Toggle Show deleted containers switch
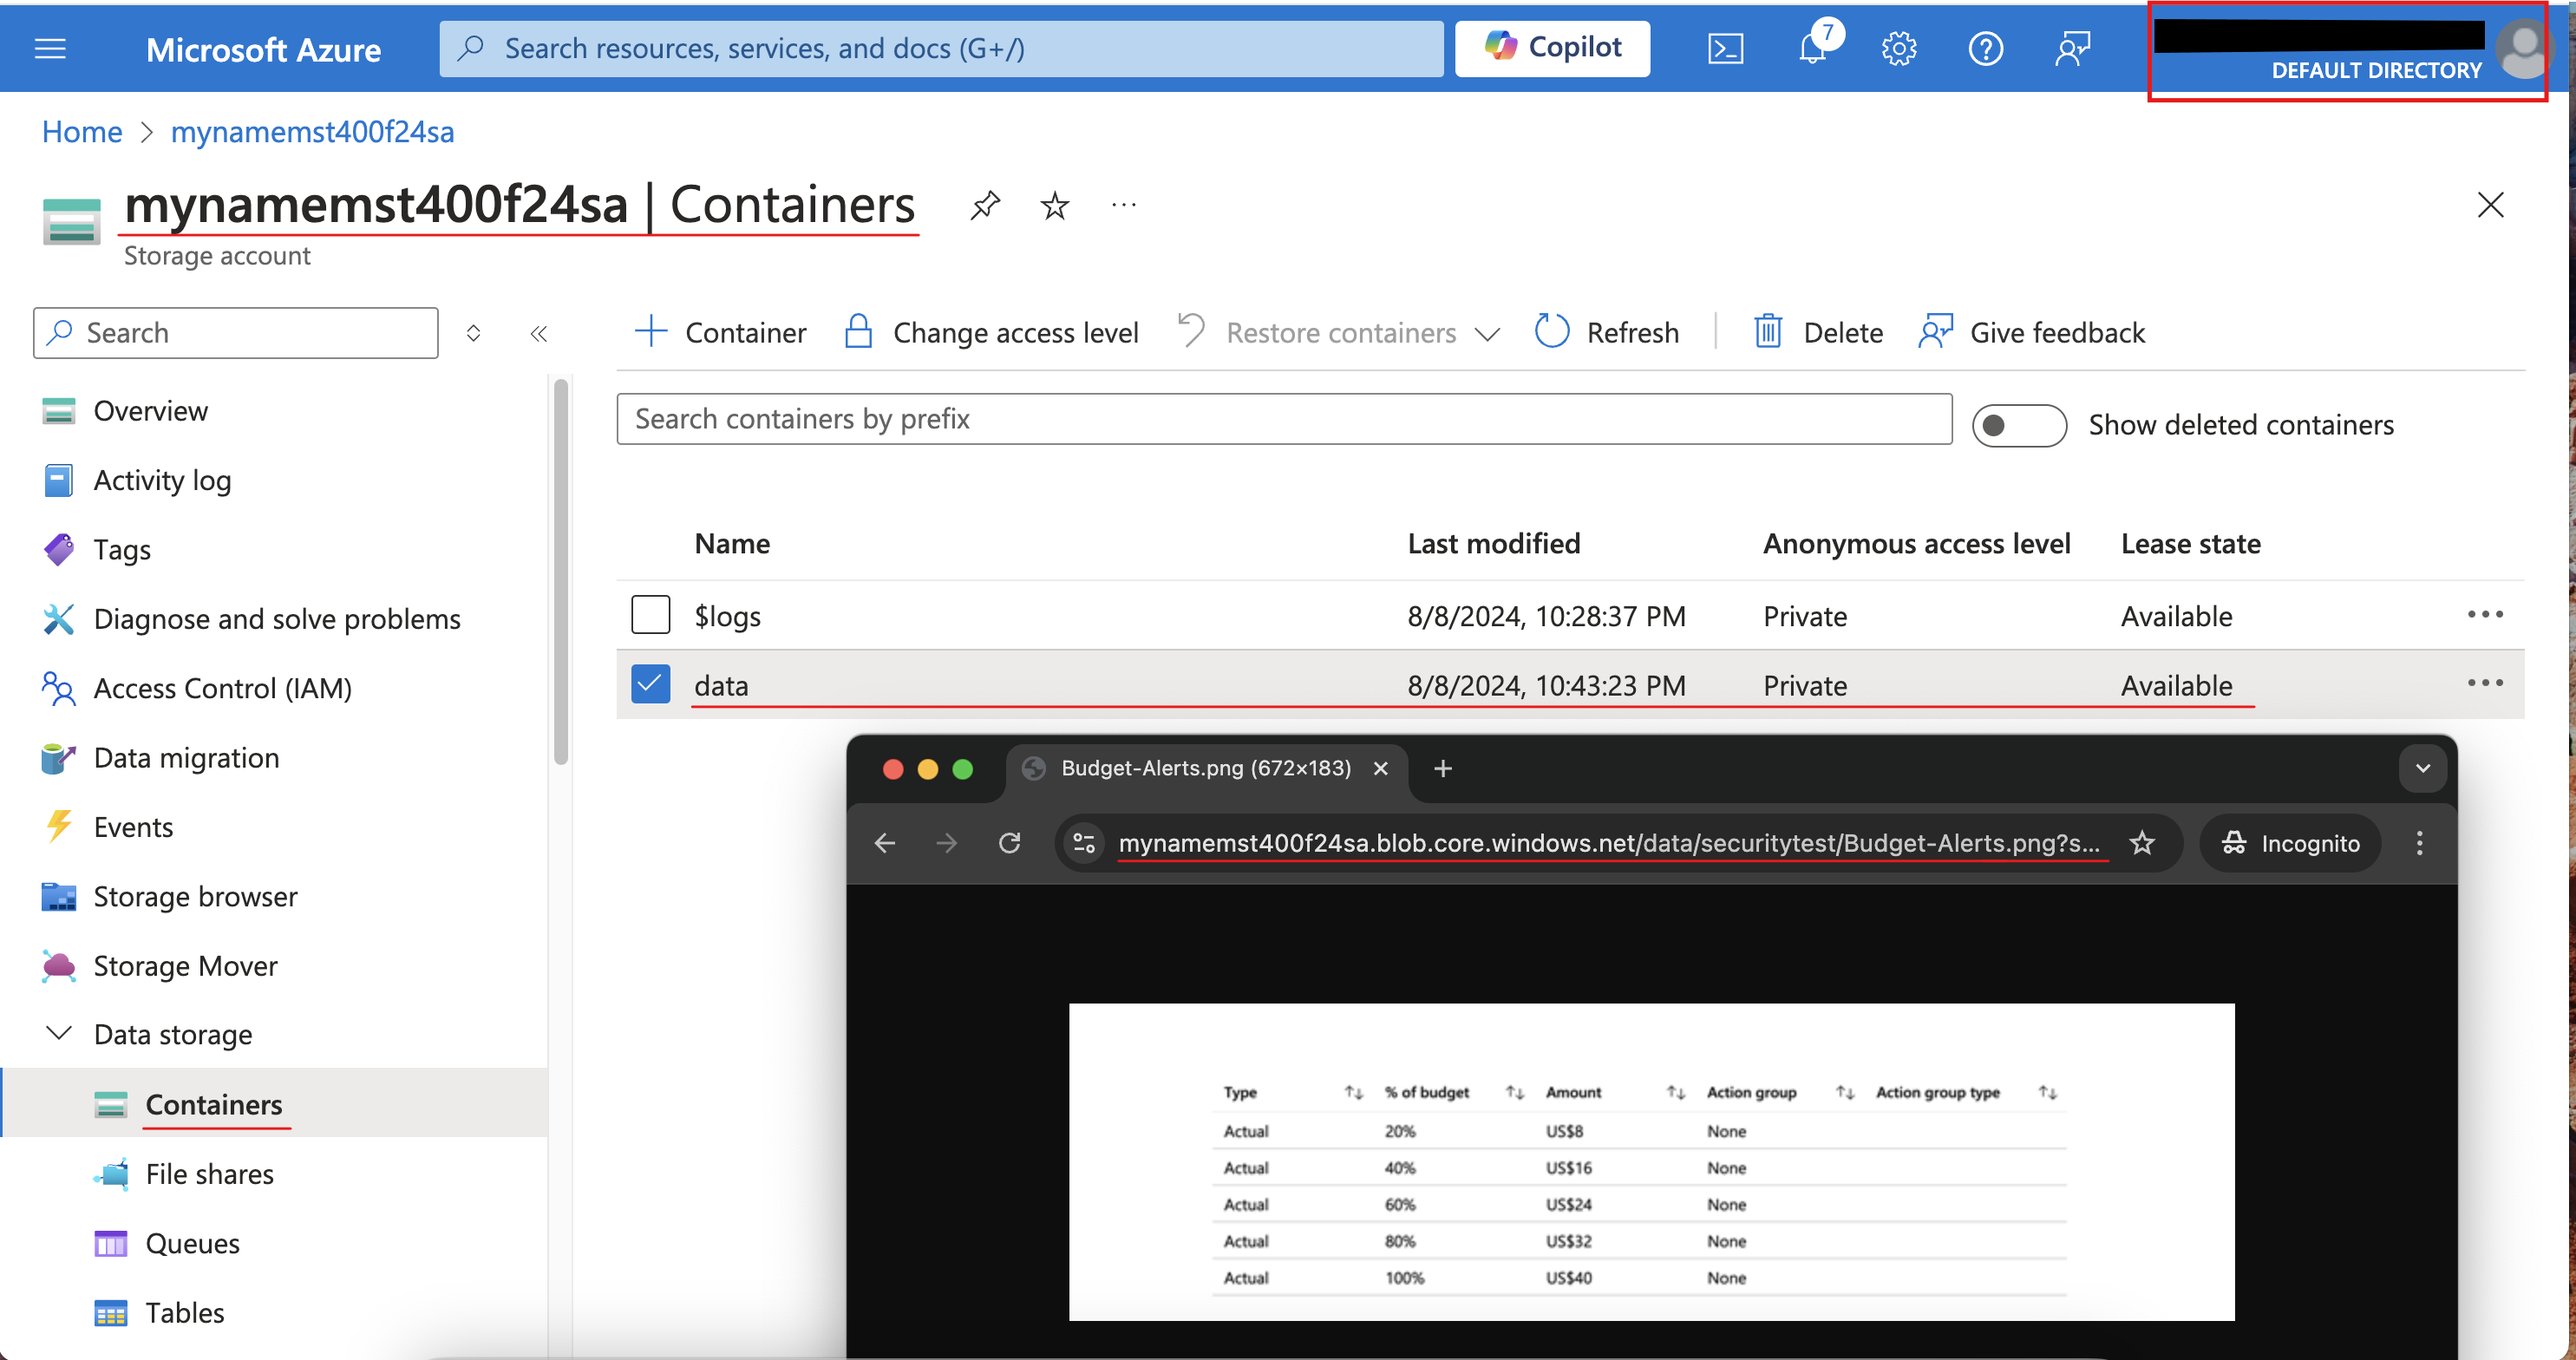The height and width of the screenshot is (1360, 2576). pos(2018,425)
